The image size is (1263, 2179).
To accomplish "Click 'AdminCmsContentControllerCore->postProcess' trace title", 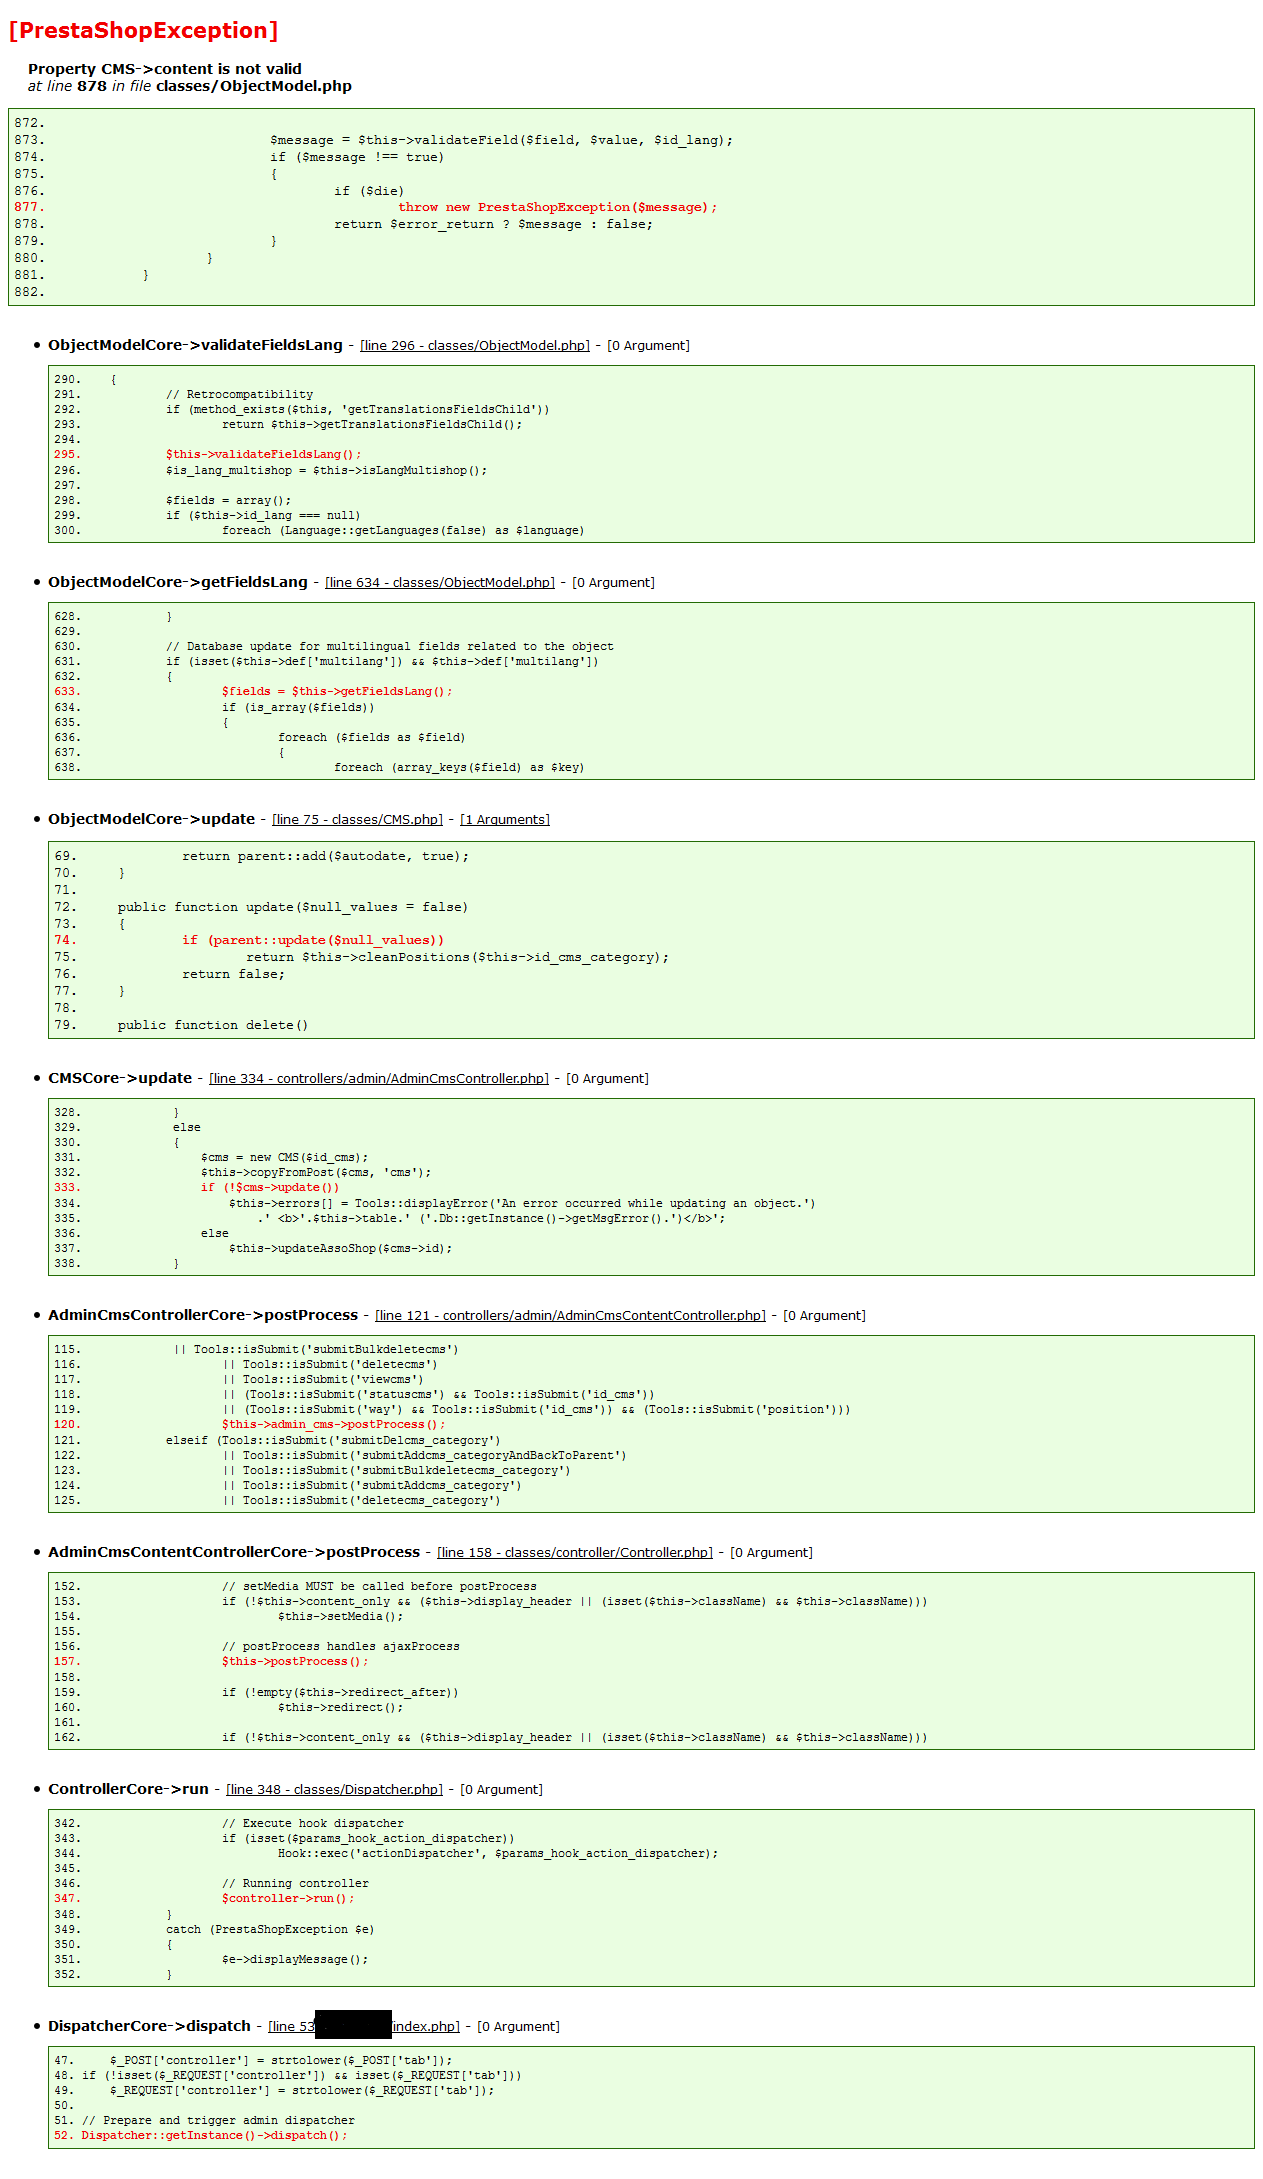I will tap(234, 1552).
